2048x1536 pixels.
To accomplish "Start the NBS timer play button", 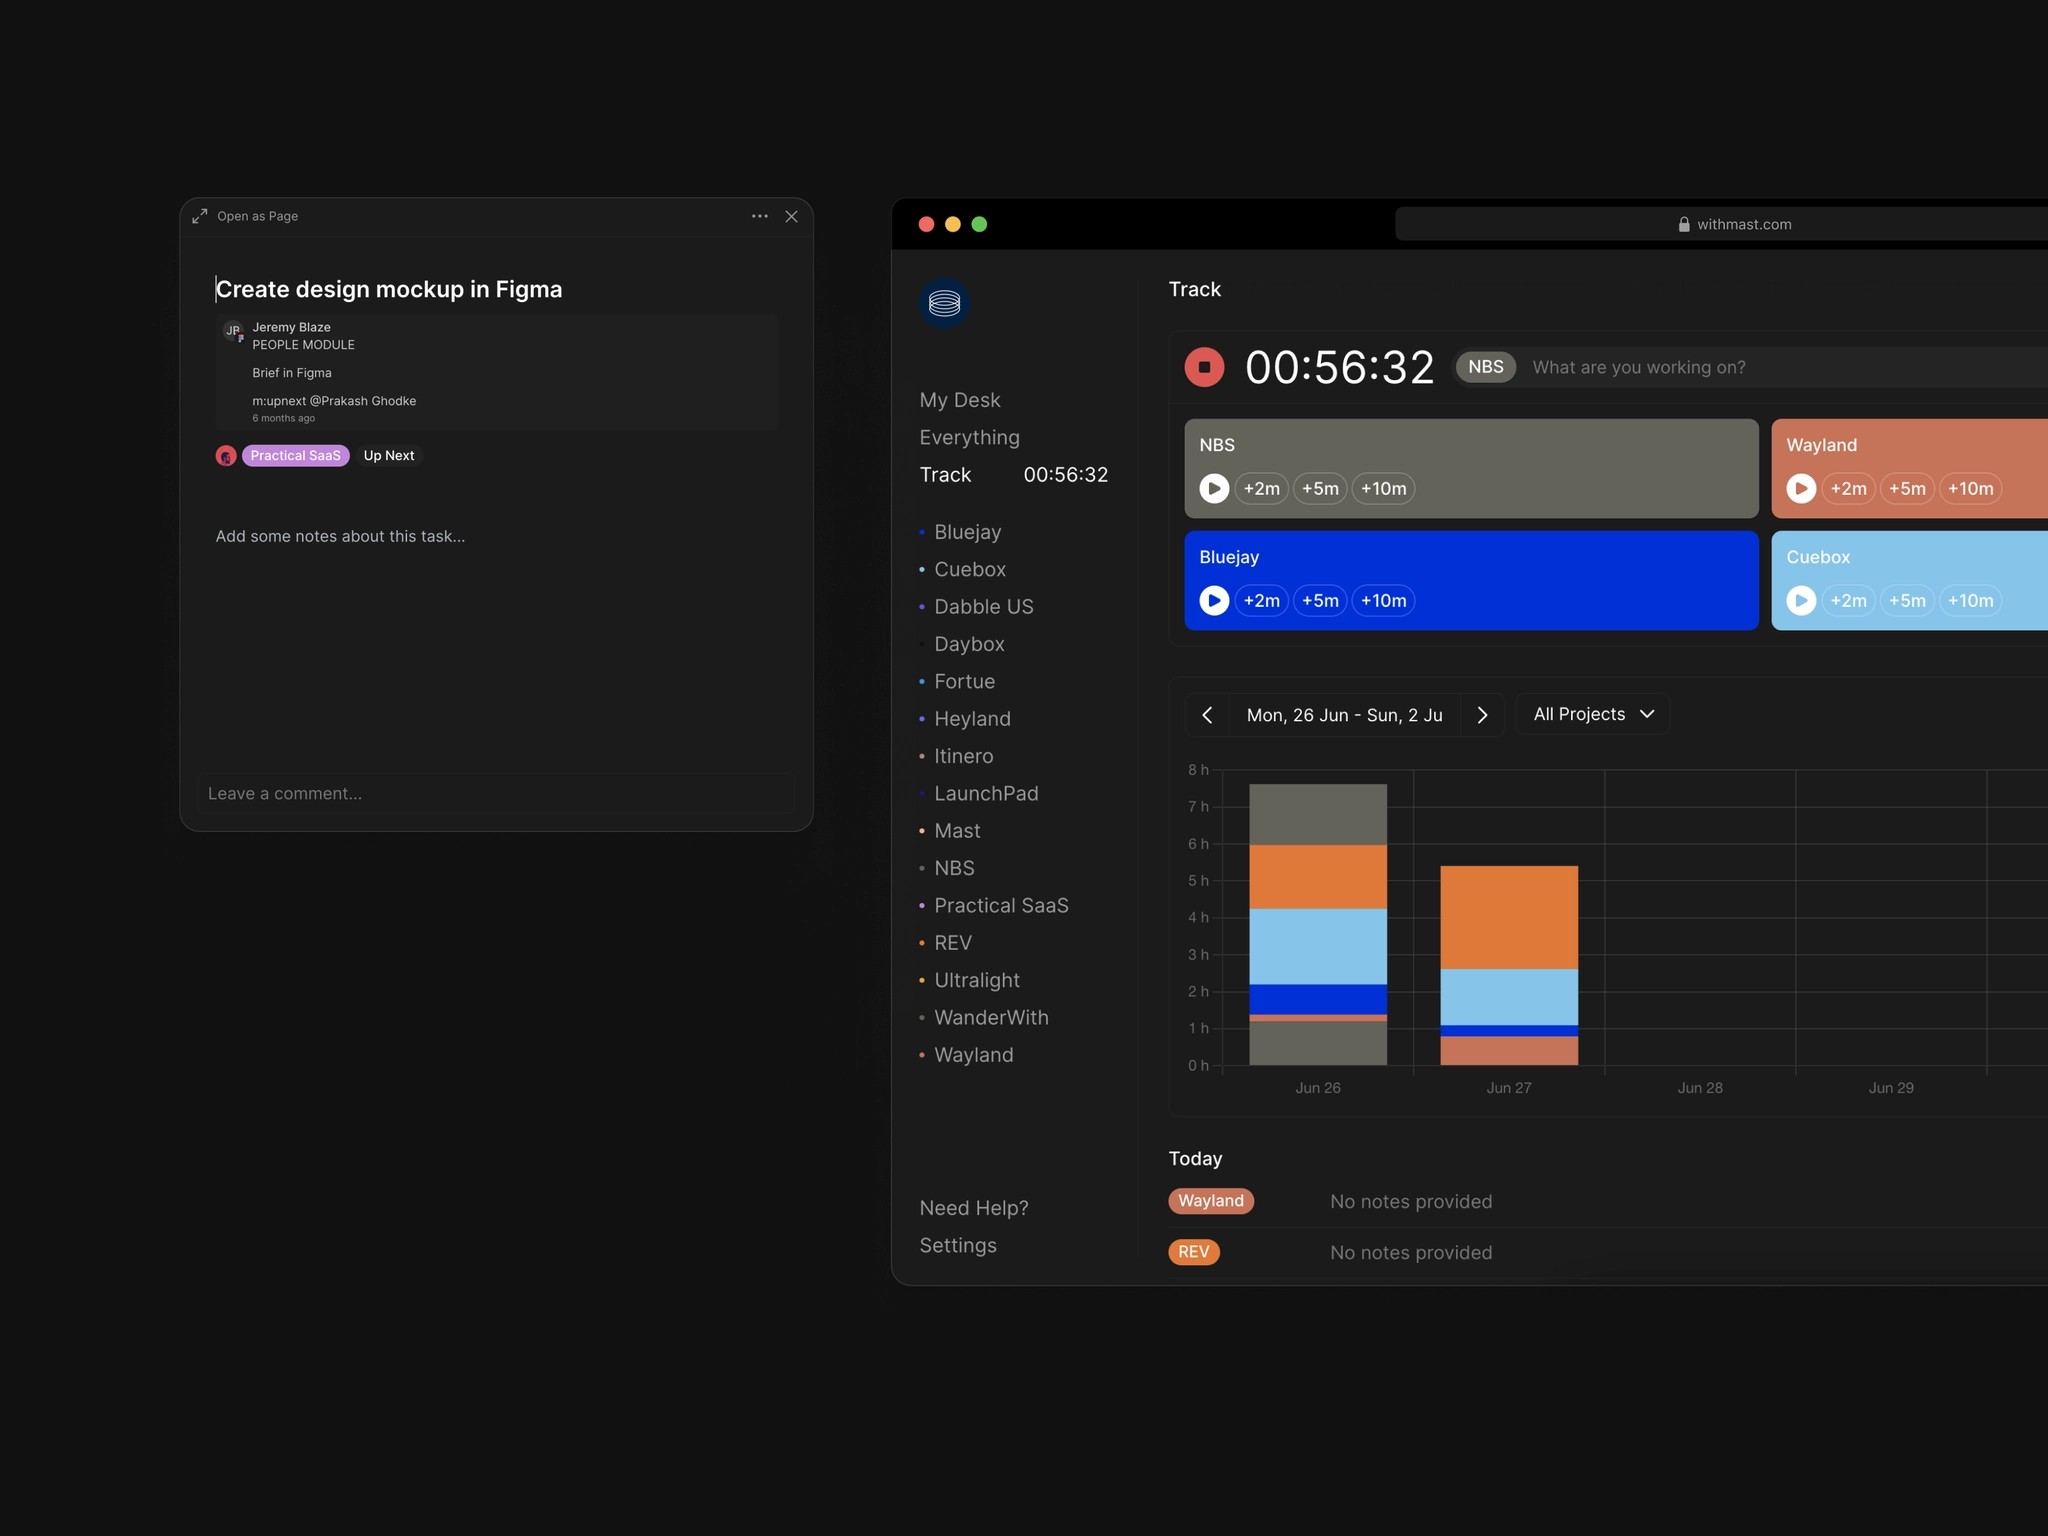I will [1214, 488].
